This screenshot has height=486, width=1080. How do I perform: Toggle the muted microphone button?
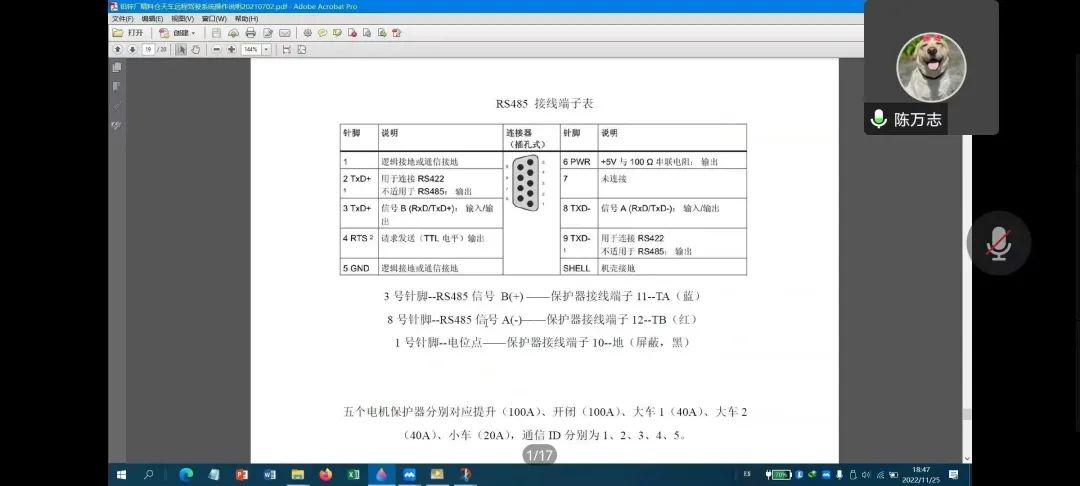pyautogui.click(x=998, y=243)
